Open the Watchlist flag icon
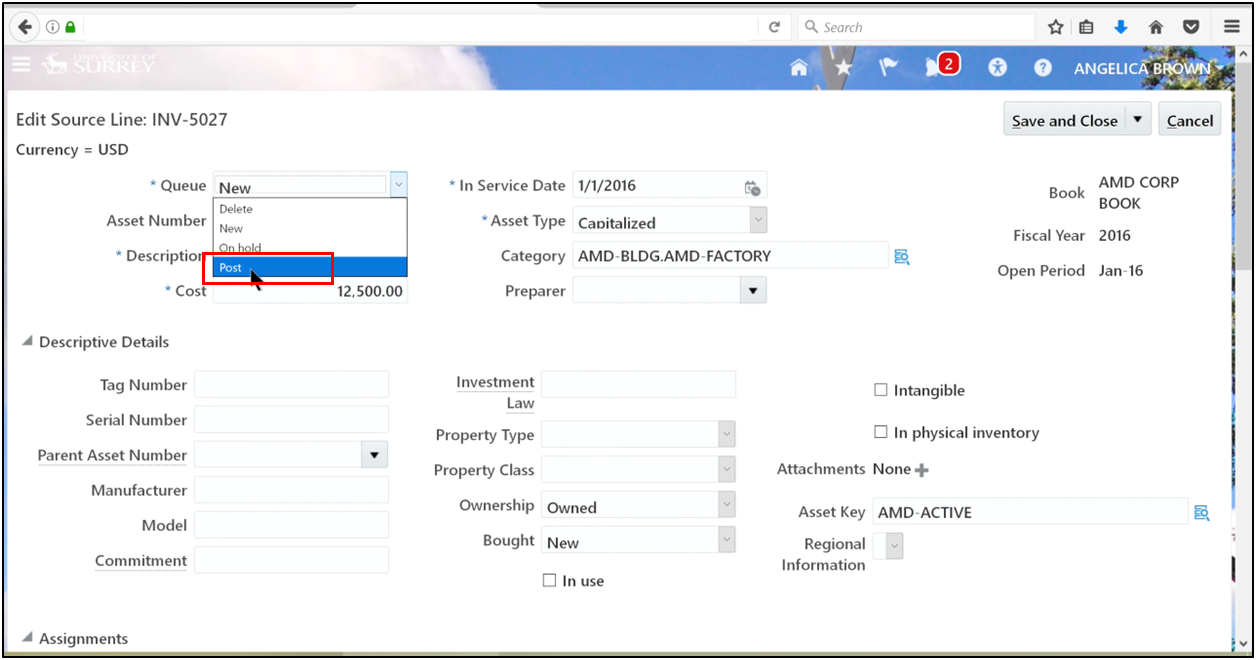 887,68
